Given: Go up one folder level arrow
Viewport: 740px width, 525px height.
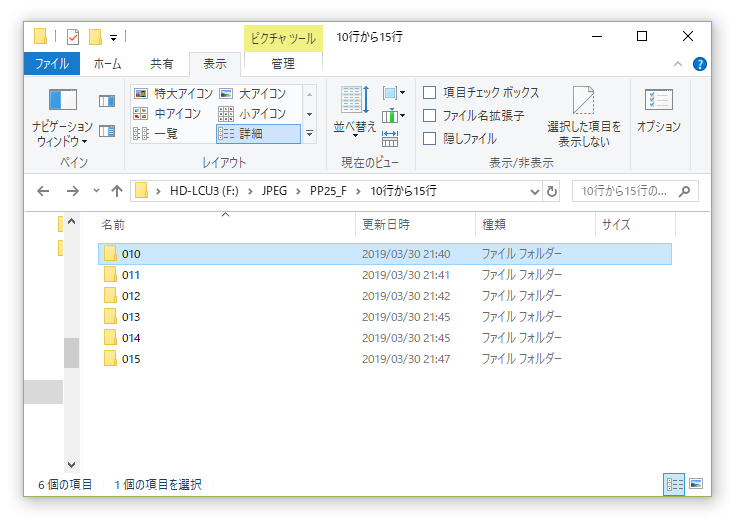Looking at the screenshot, I should [117, 191].
